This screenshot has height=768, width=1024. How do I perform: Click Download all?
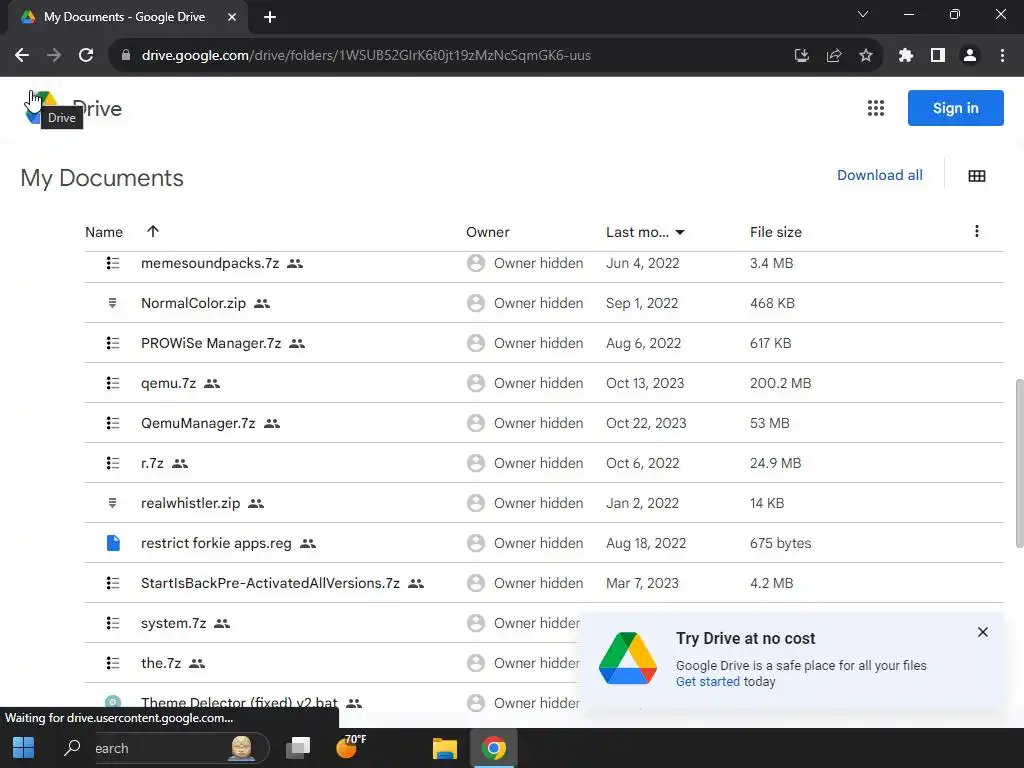click(x=880, y=175)
